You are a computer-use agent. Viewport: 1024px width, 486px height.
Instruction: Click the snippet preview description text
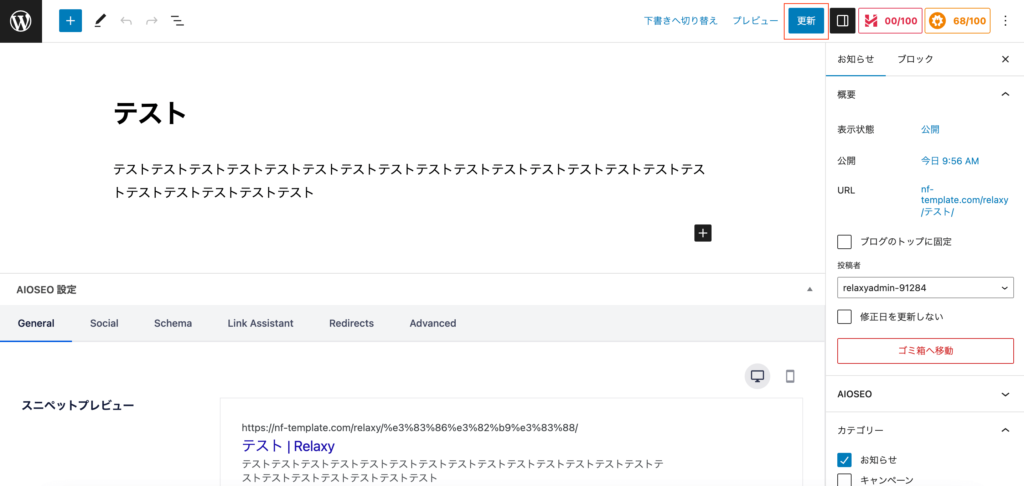pyautogui.click(x=452, y=471)
